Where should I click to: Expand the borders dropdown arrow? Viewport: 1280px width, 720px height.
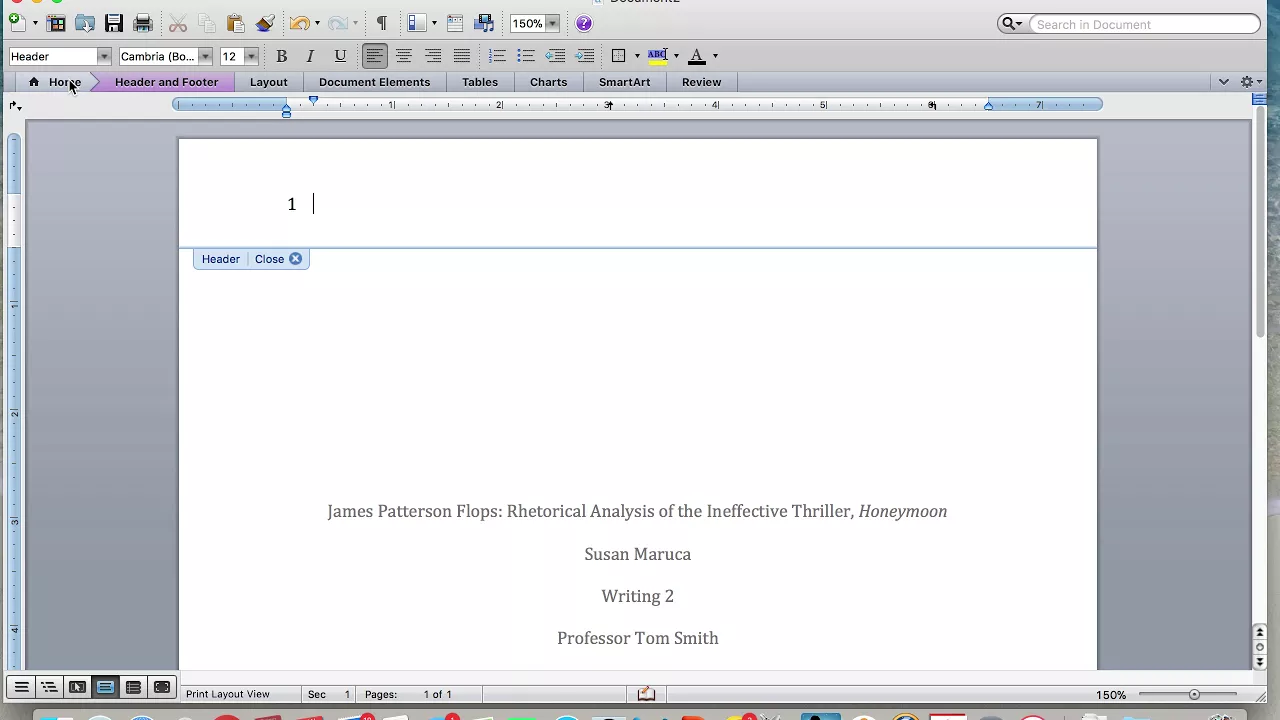pyautogui.click(x=637, y=56)
